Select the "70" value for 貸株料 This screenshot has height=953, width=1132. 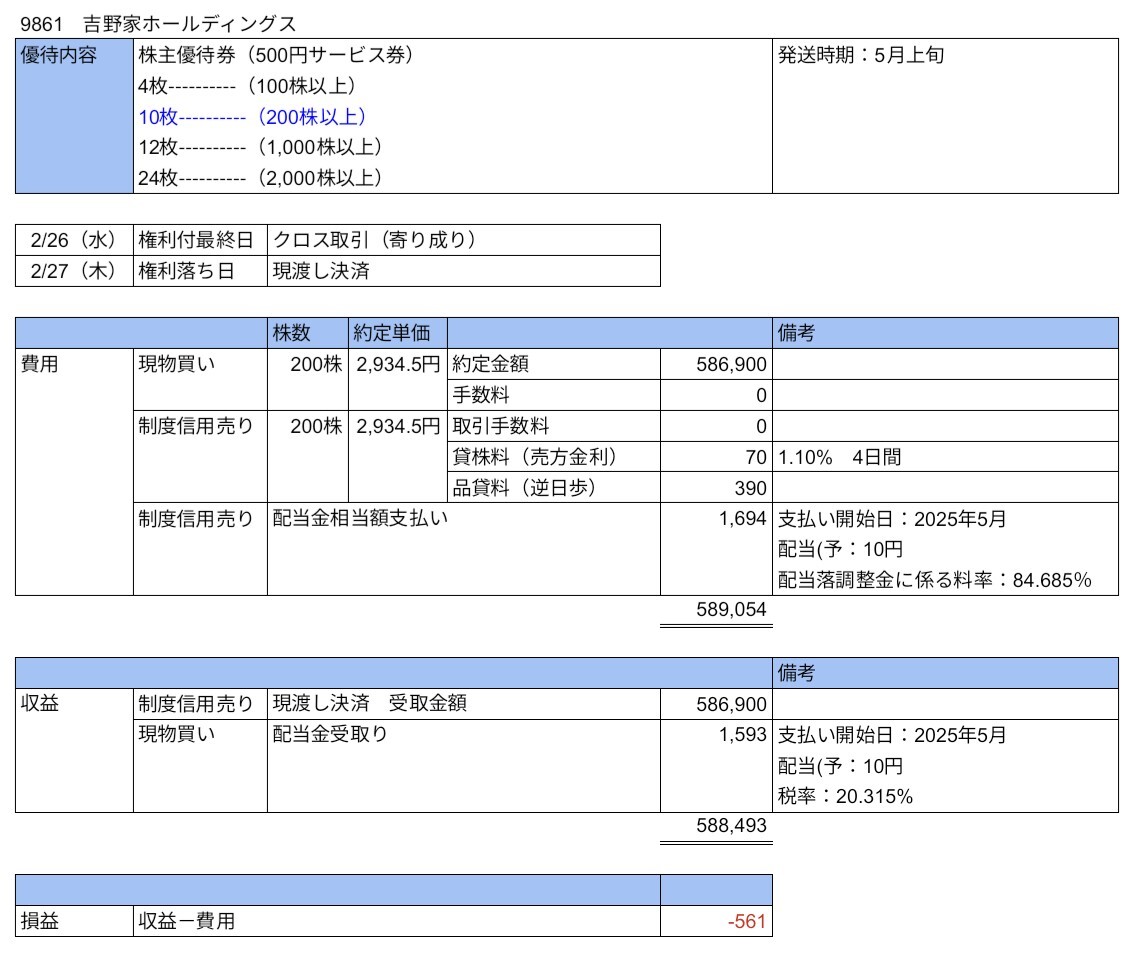756,457
